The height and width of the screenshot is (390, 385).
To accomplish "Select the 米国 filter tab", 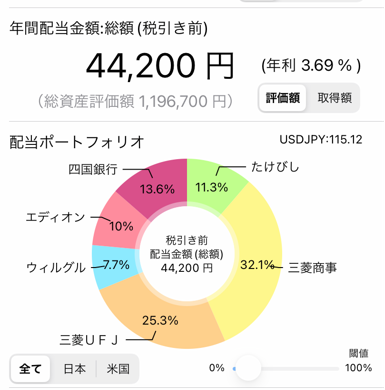I will (x=118, y=369).
